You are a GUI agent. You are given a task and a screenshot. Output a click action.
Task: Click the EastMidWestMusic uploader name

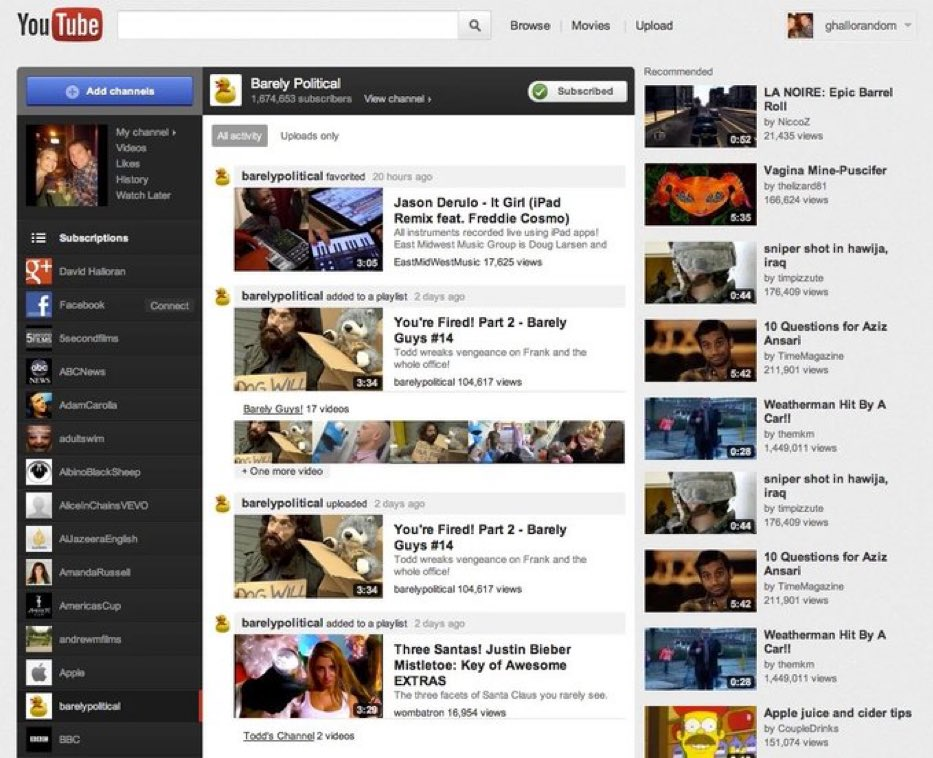click(436, 262)
